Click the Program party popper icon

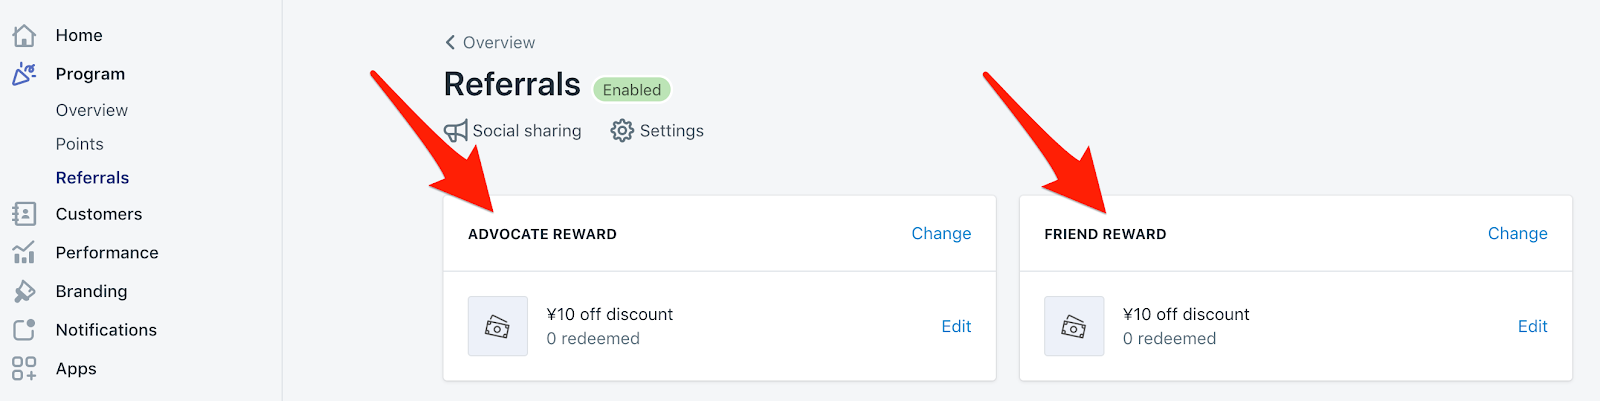tap(24, 74)
